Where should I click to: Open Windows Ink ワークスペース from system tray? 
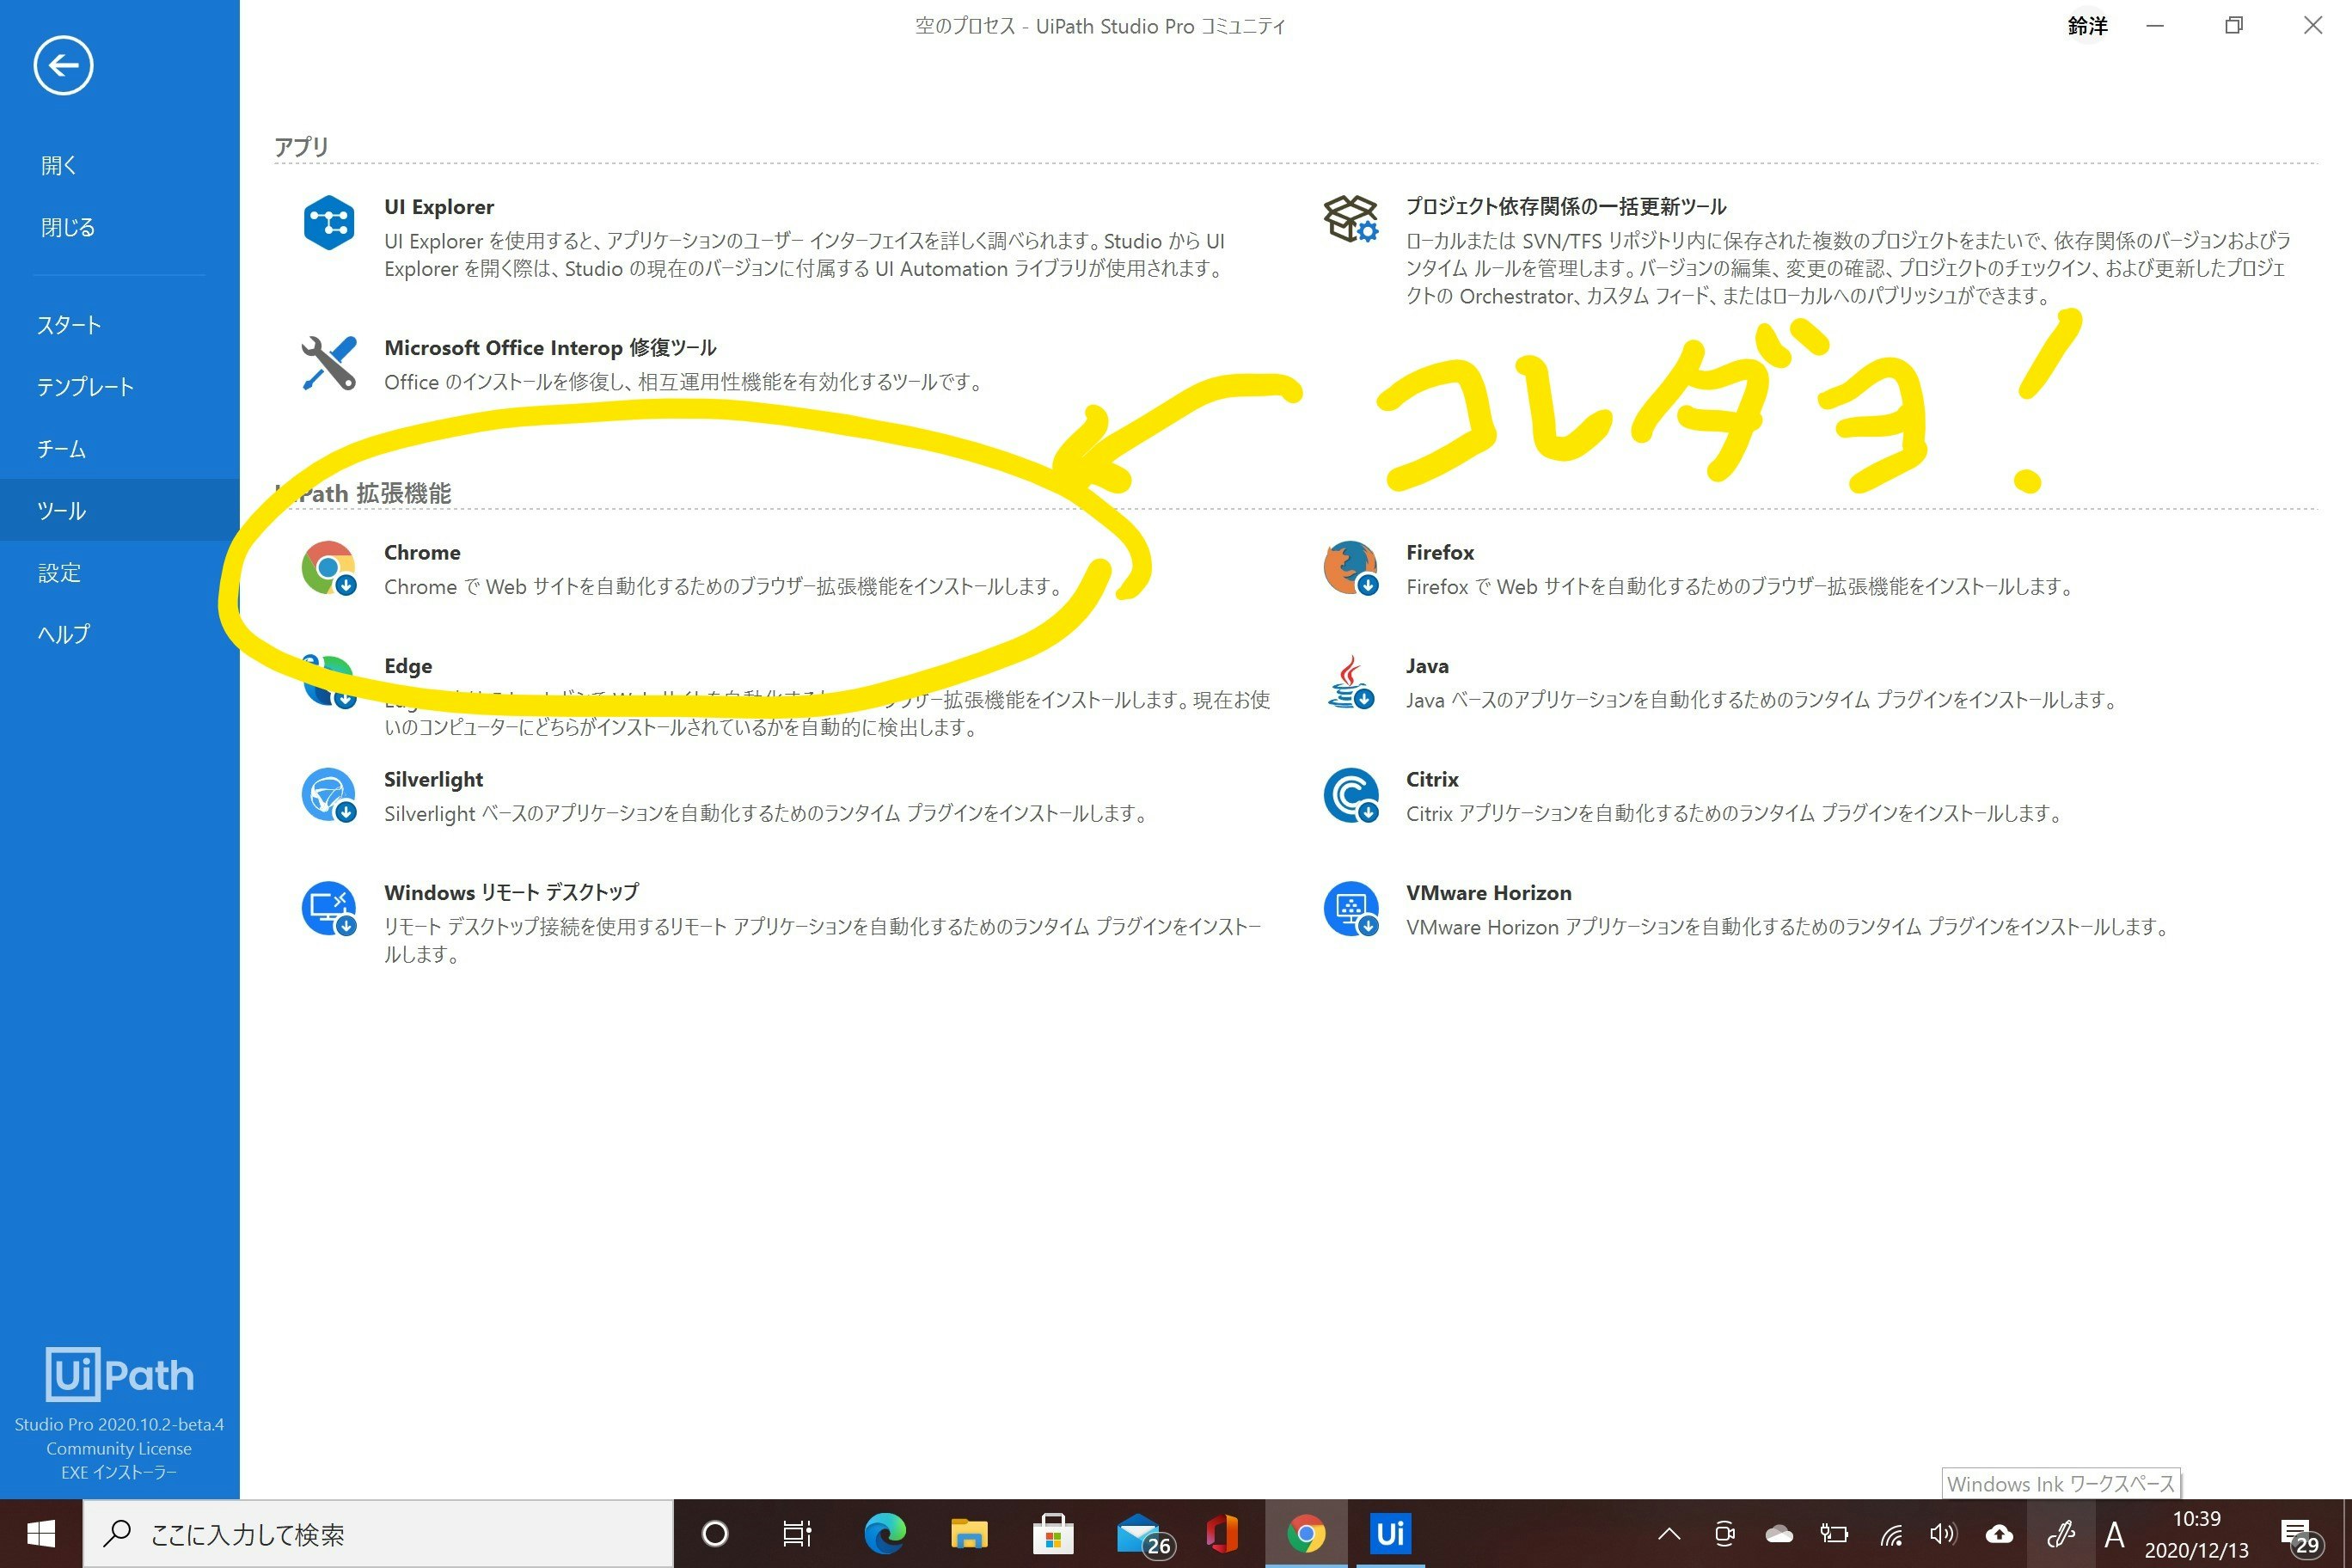tap(2062, 1533)
